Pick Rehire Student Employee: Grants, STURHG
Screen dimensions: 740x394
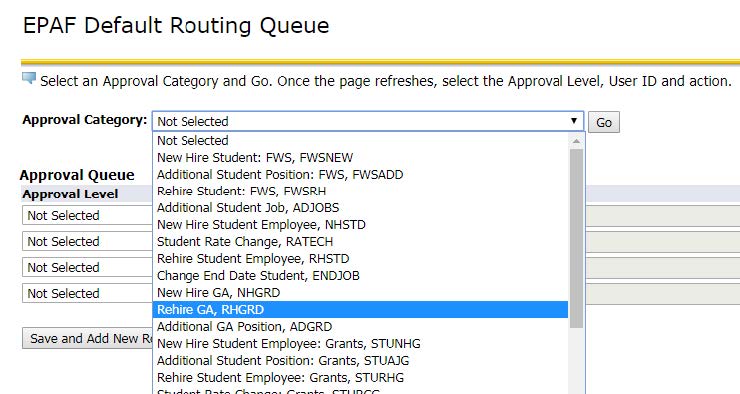click(x=361, y=377)
